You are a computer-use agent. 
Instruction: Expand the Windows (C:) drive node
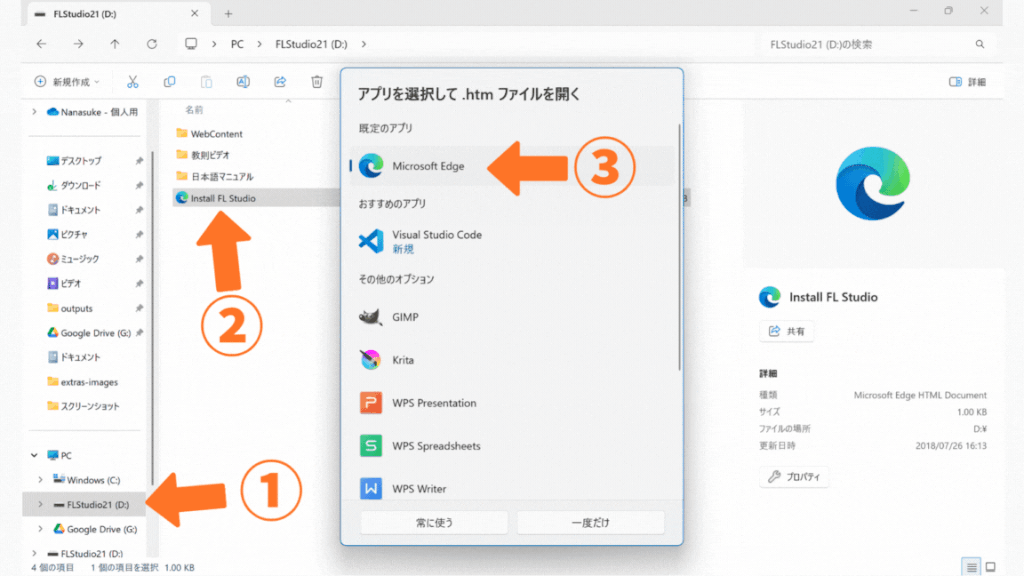coord(40,480)
